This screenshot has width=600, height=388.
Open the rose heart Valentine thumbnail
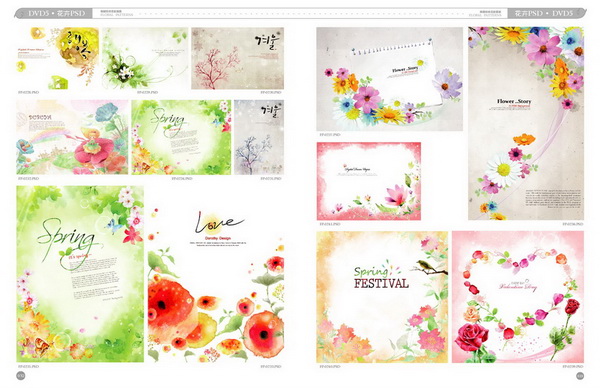[x=518, y=297]
